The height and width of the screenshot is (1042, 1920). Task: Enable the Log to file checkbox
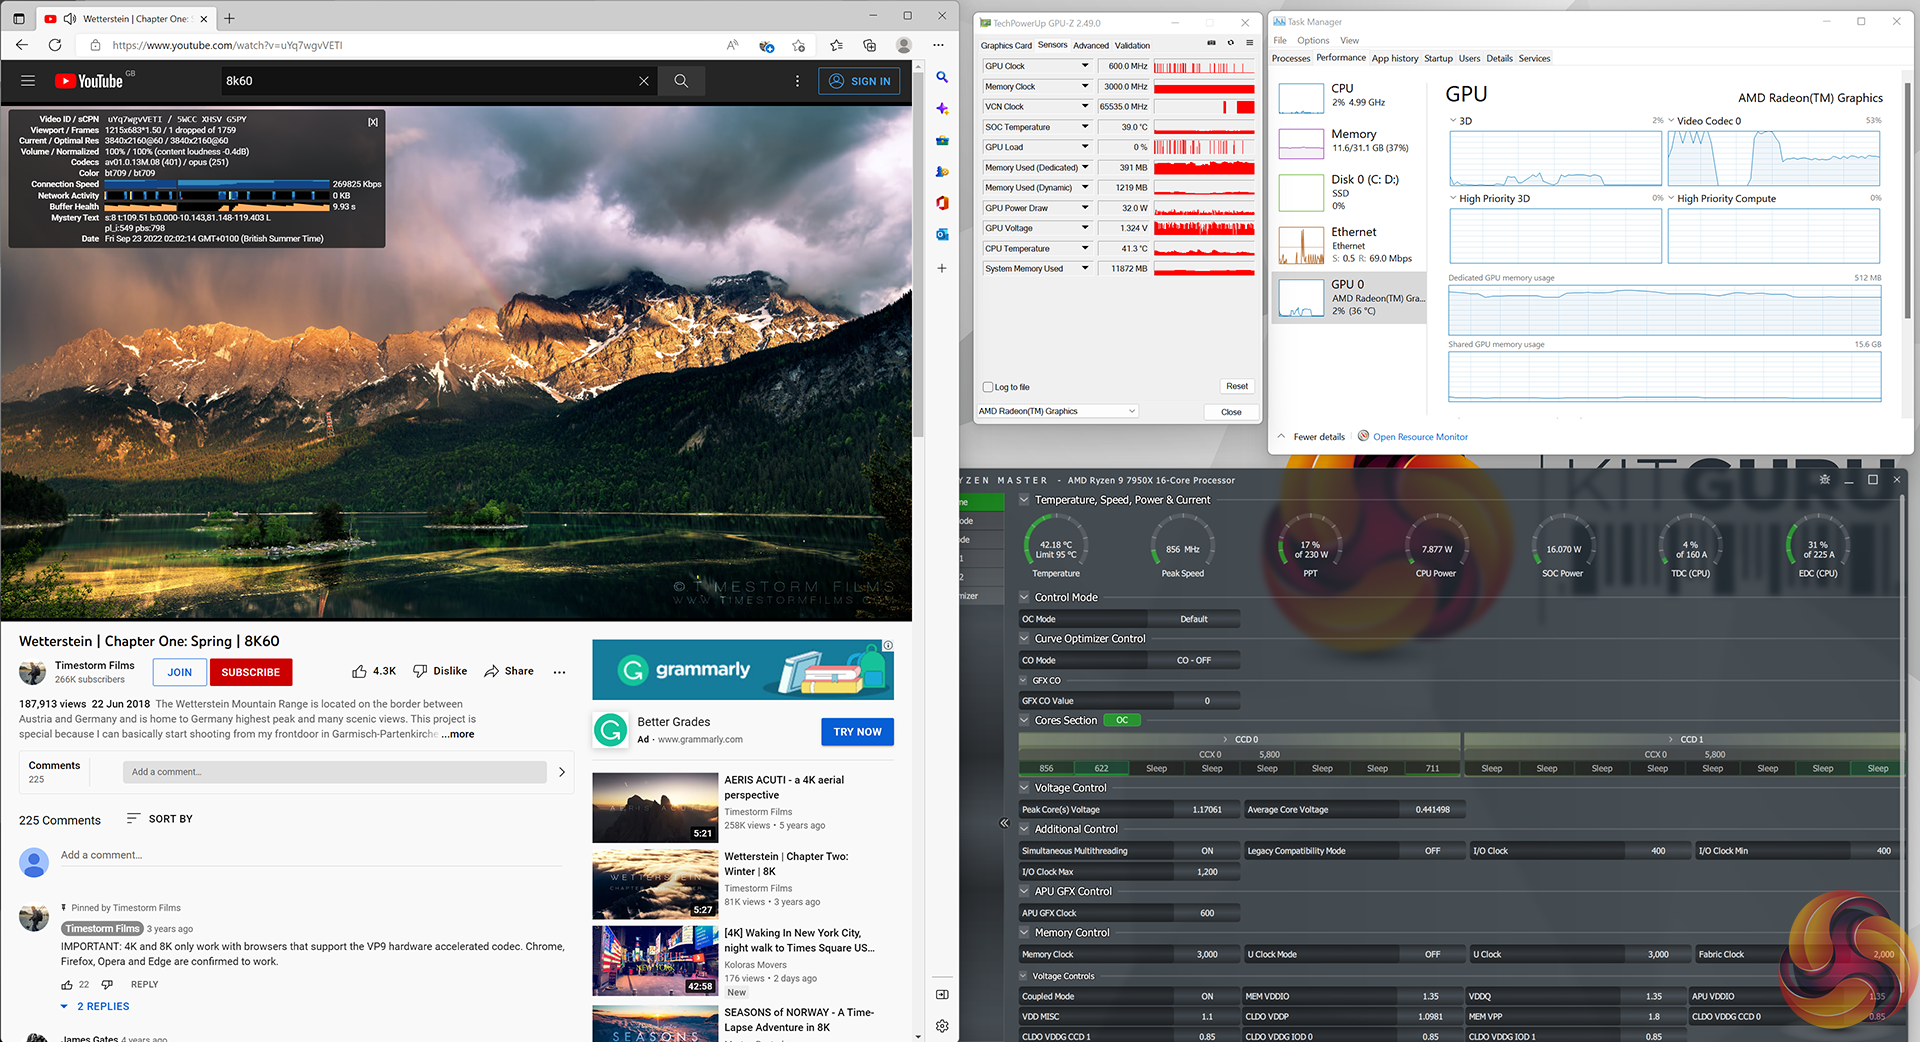[989, 387]
